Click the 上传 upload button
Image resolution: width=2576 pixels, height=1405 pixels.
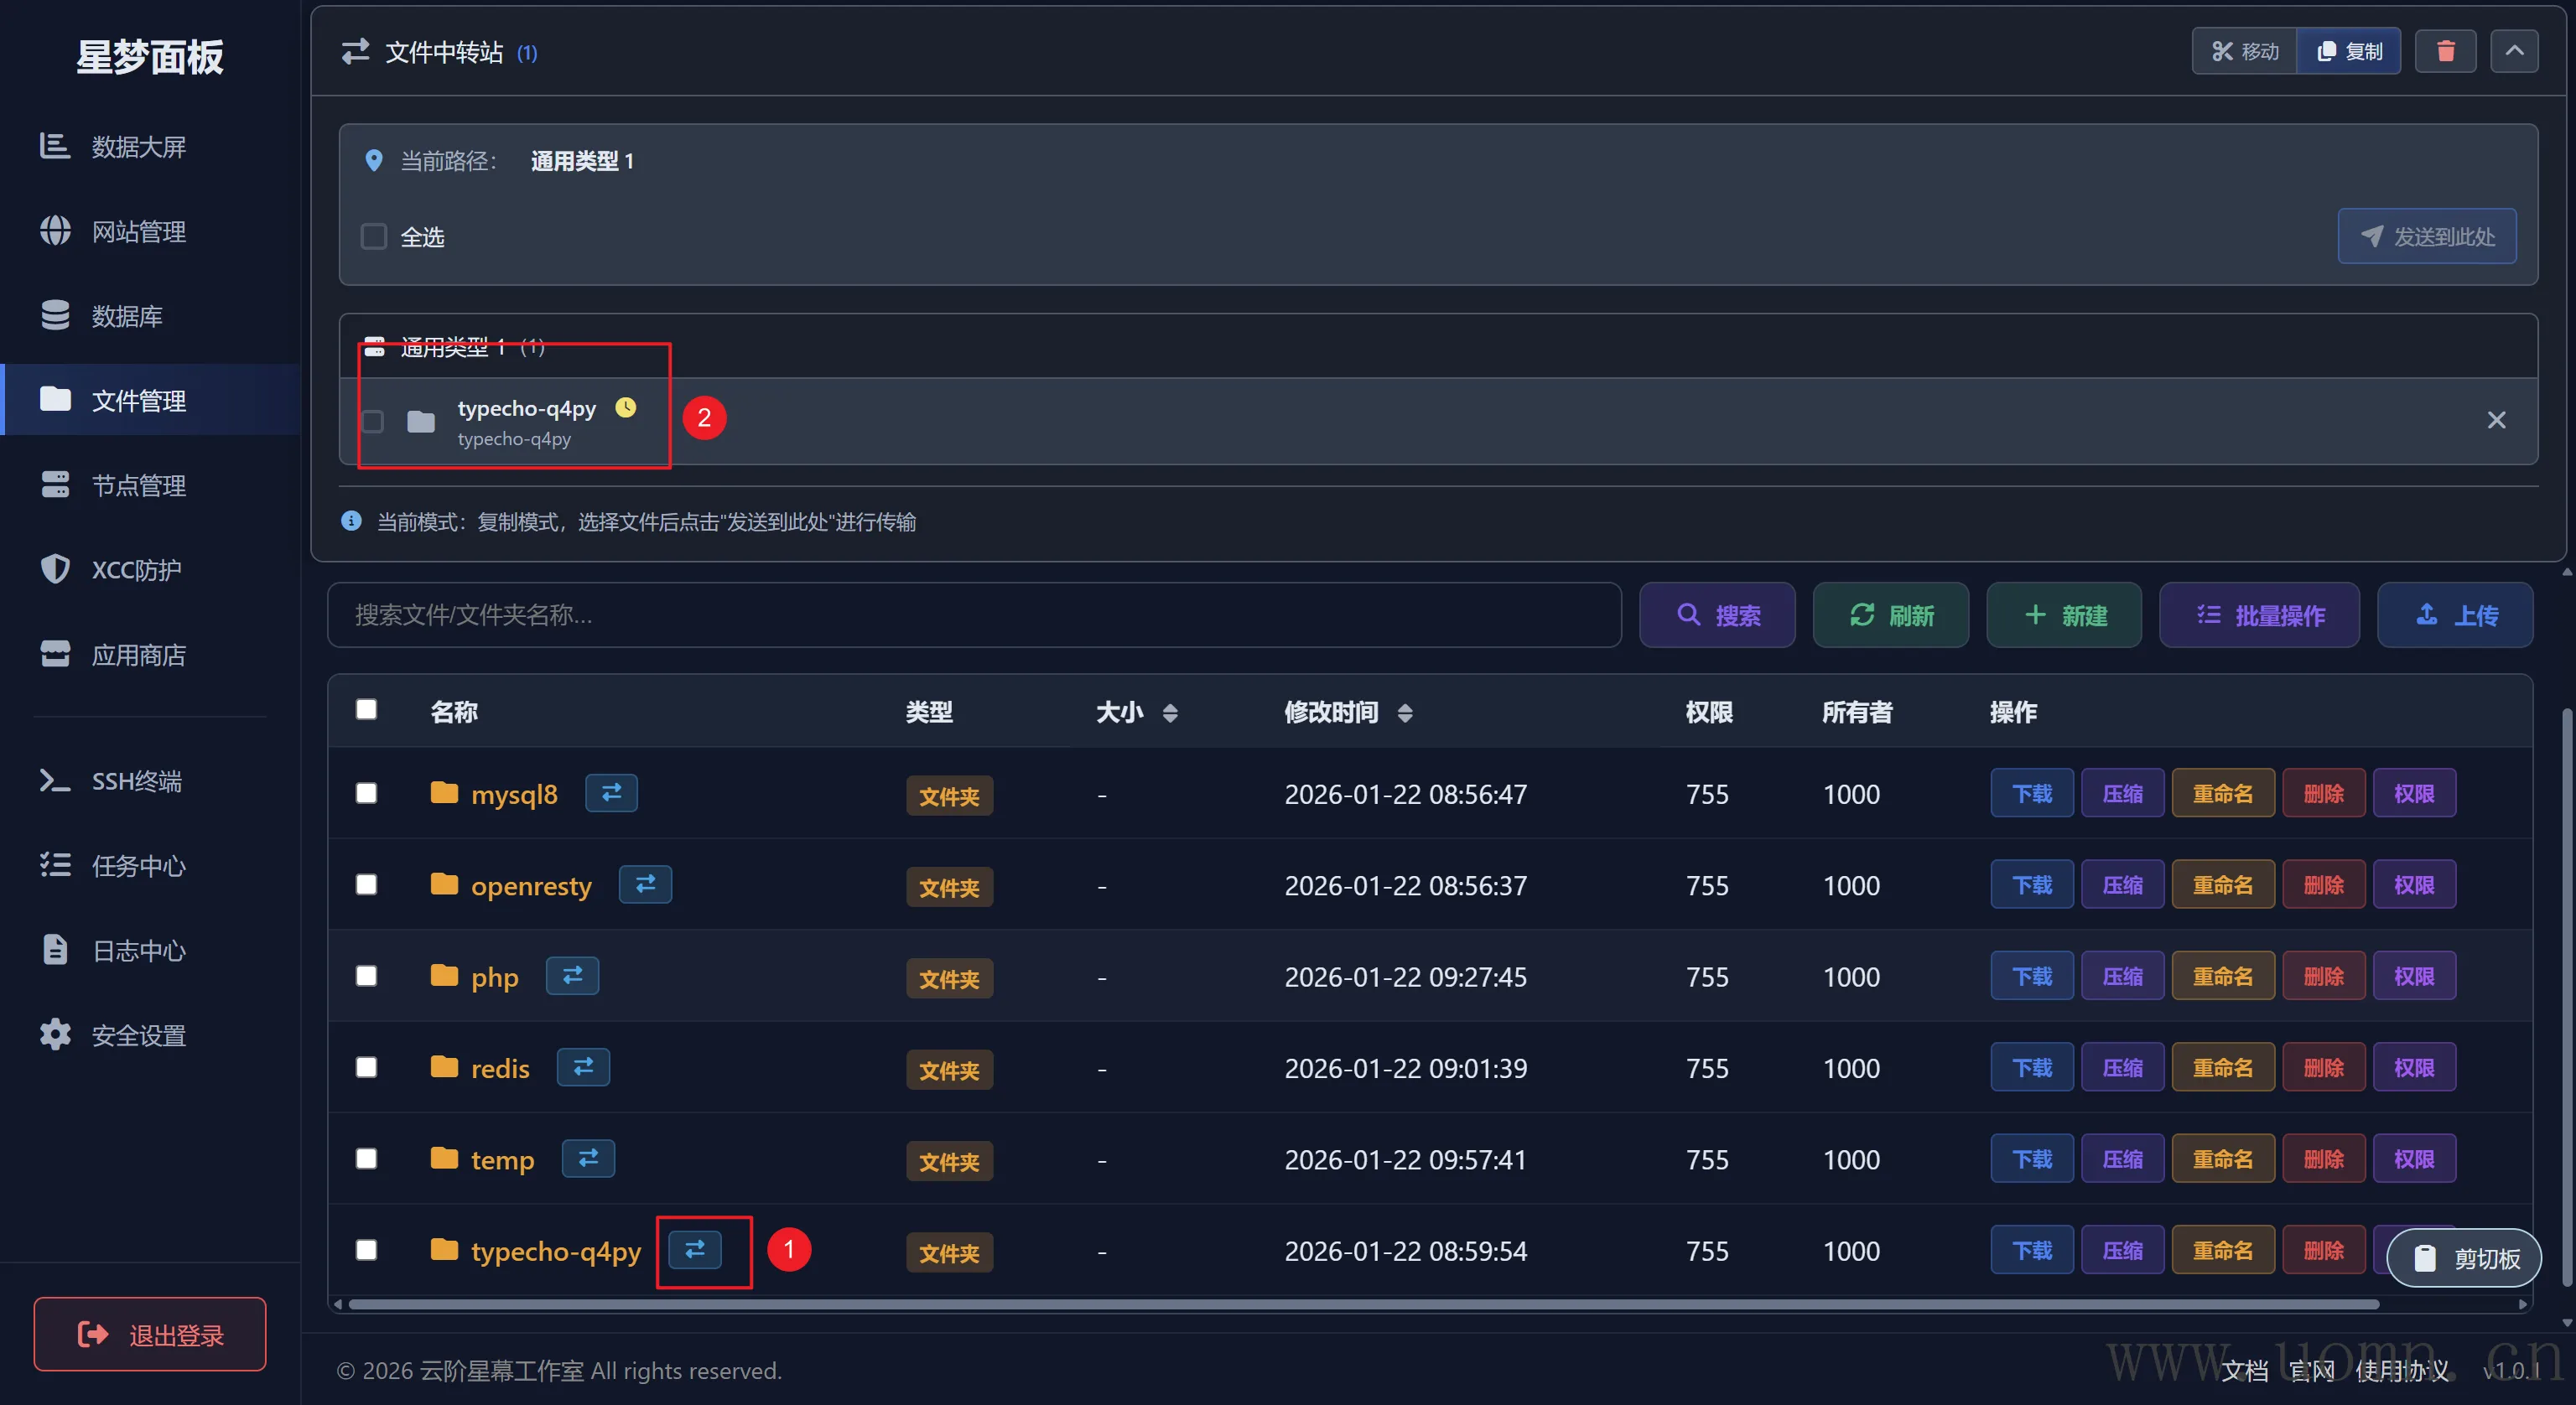(x=2456, y=615)
